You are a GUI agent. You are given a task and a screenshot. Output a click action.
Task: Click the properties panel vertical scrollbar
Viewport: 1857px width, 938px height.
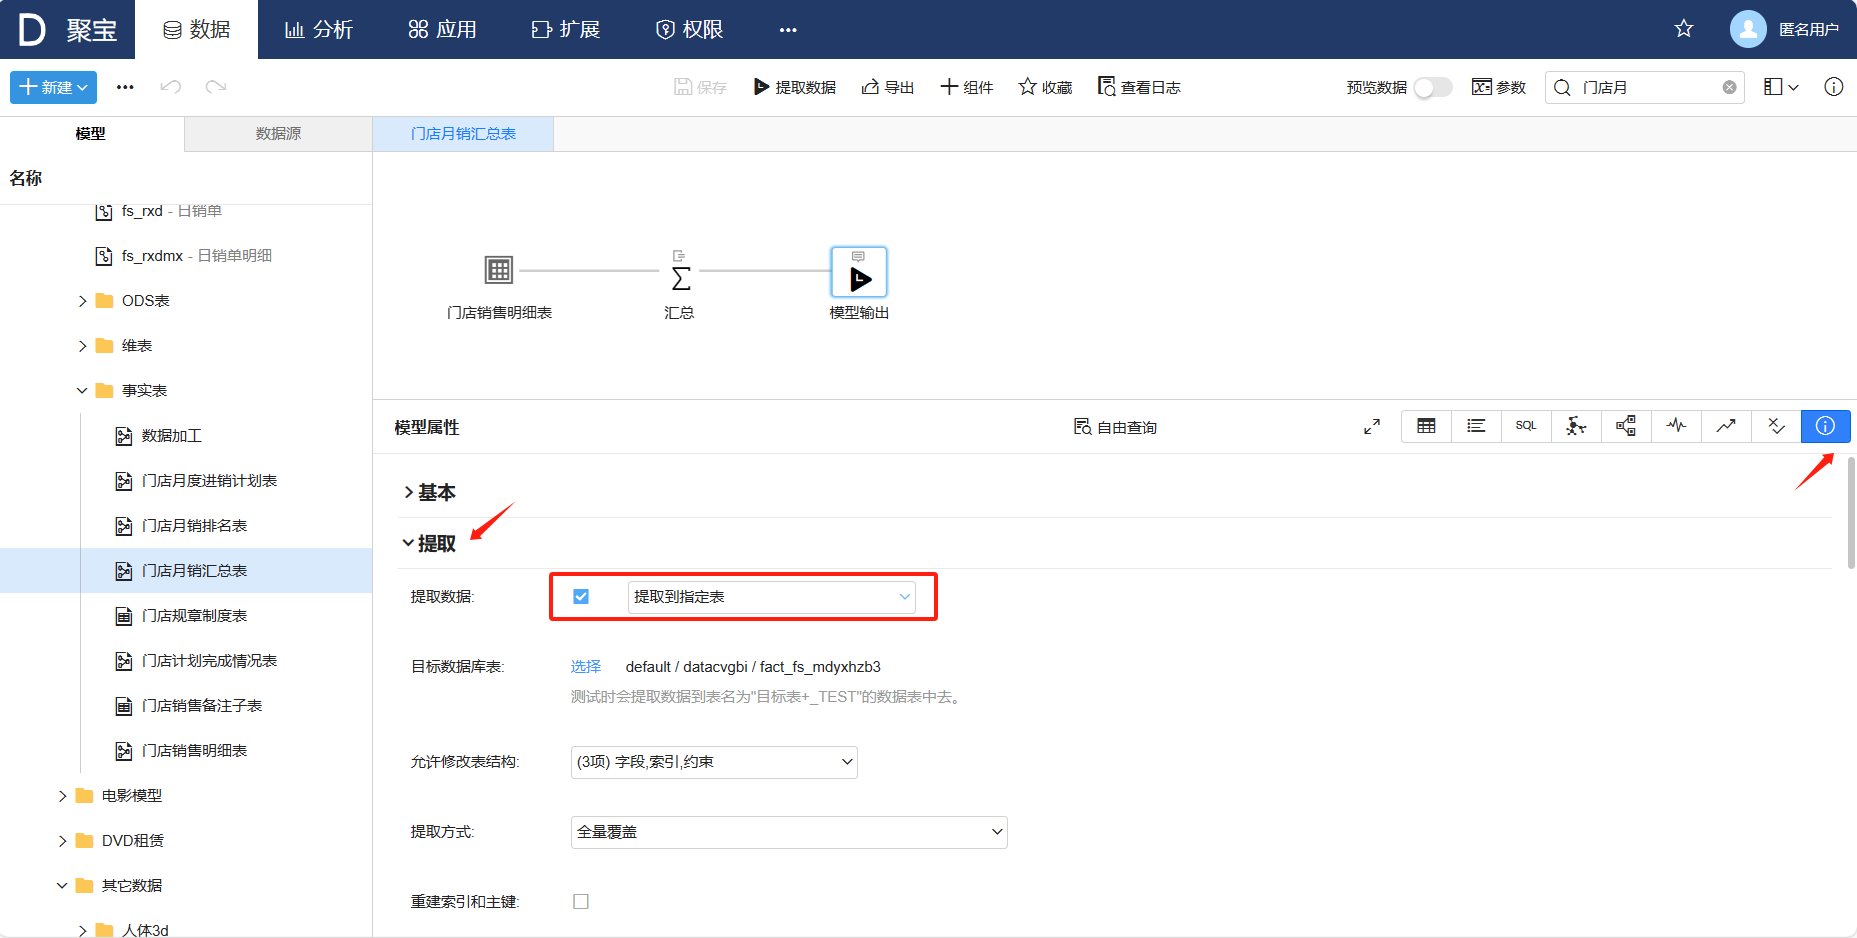[x=1851, y=513]
